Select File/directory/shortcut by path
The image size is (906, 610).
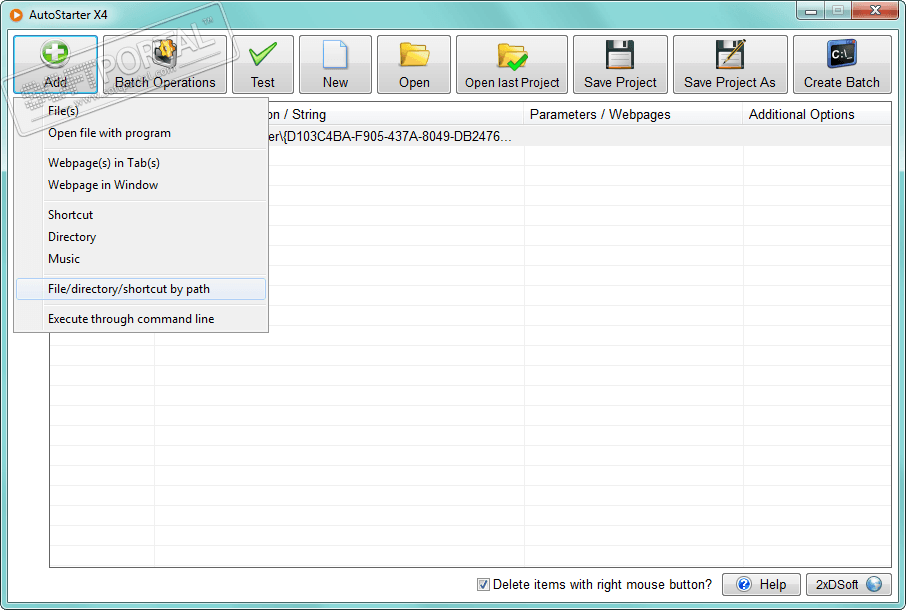click(x=141, y=289)
